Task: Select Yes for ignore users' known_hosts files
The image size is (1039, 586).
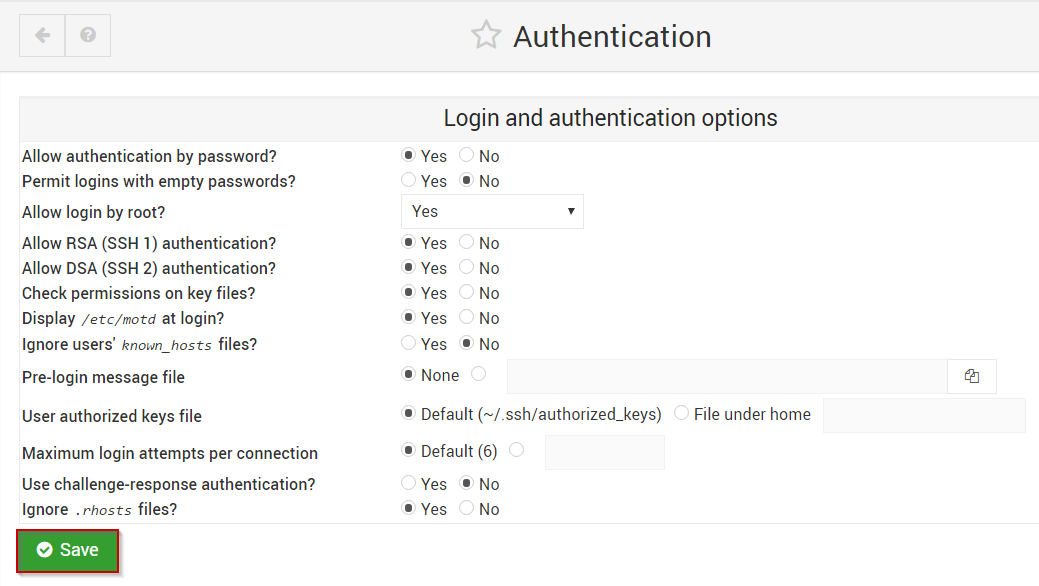Action: [409, 343]
